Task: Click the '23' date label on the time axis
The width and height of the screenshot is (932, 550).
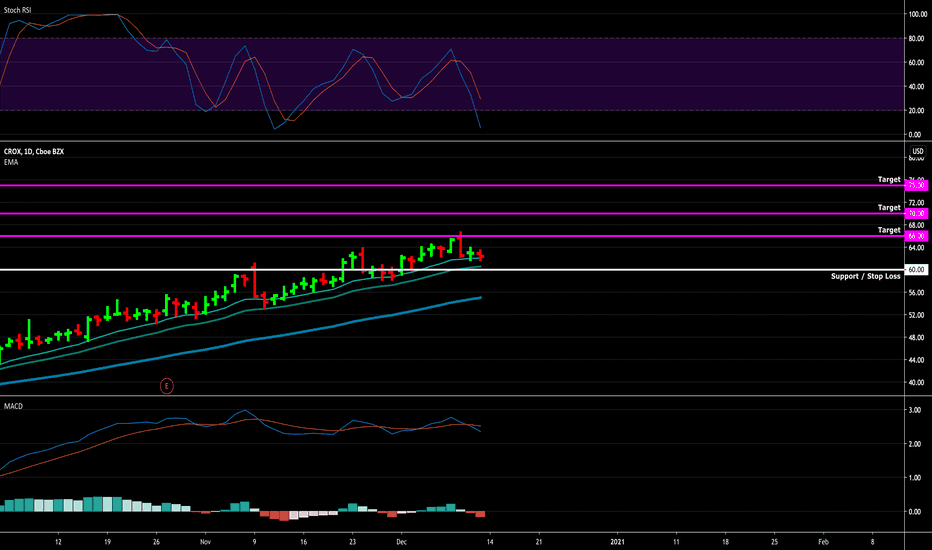Action: click(352, 542)
